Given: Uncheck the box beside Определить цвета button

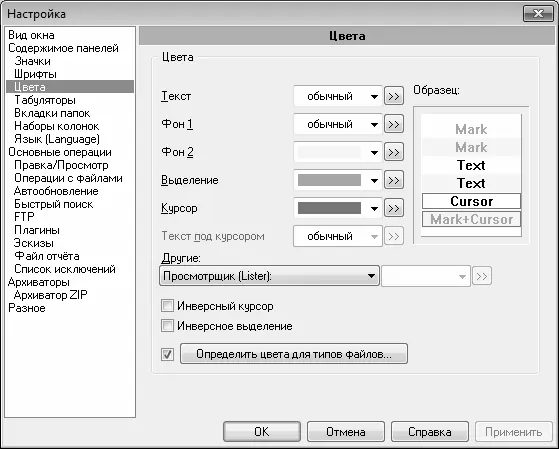Looking at the screenshot, I should point(167,354).
